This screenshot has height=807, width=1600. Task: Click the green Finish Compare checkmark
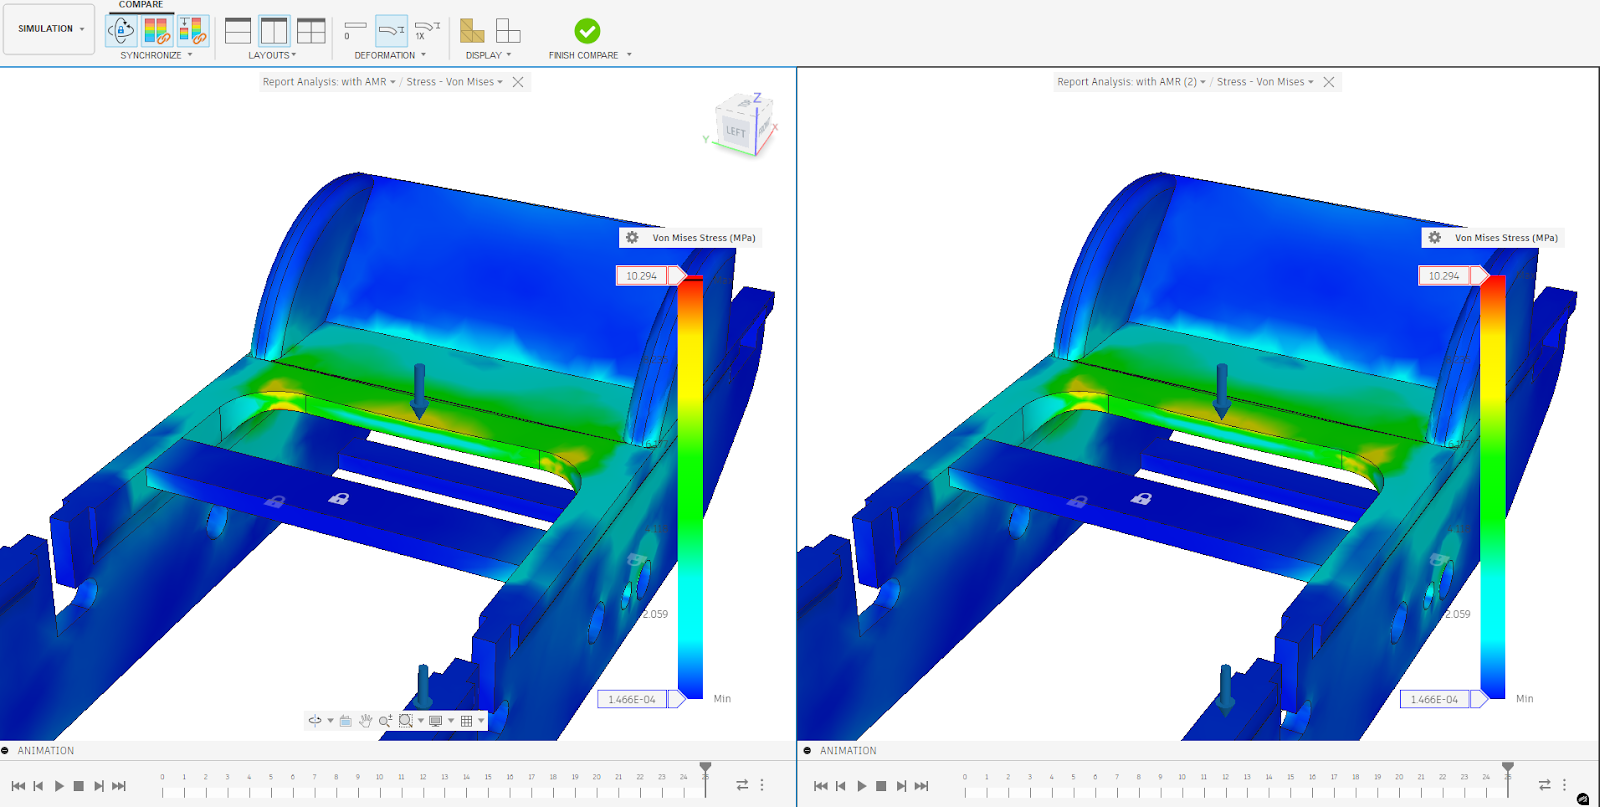coord(587,31)
